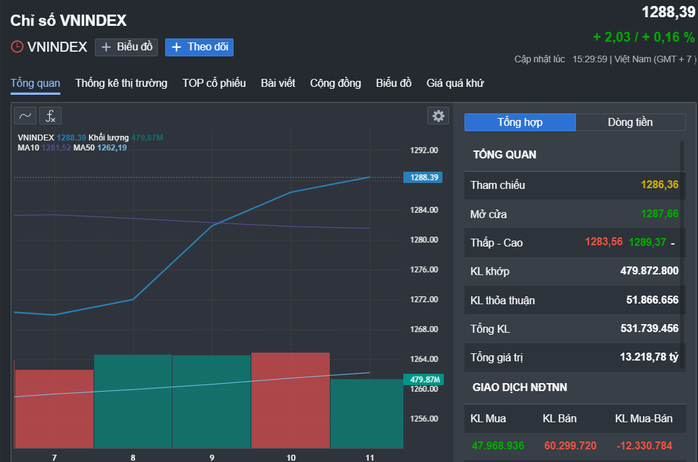This screenshot has width=698, height=462.
Task: Click the index value 1288,39 at top right
Action: 668,12
